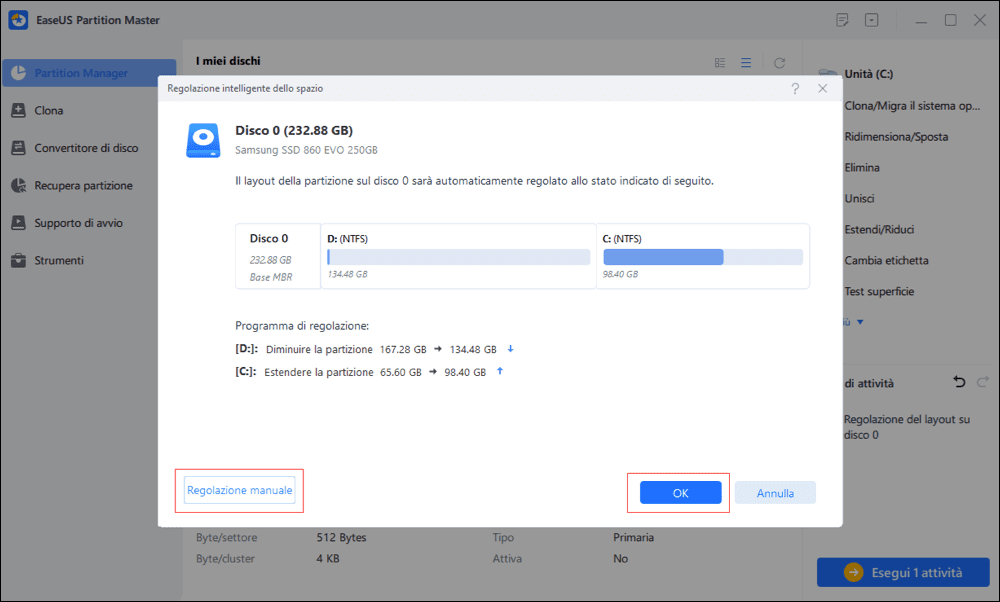The height and width of the screenshot is (602, 1000).
Task: Click 'I miei dischi' heading
Action: coord(228,61)
